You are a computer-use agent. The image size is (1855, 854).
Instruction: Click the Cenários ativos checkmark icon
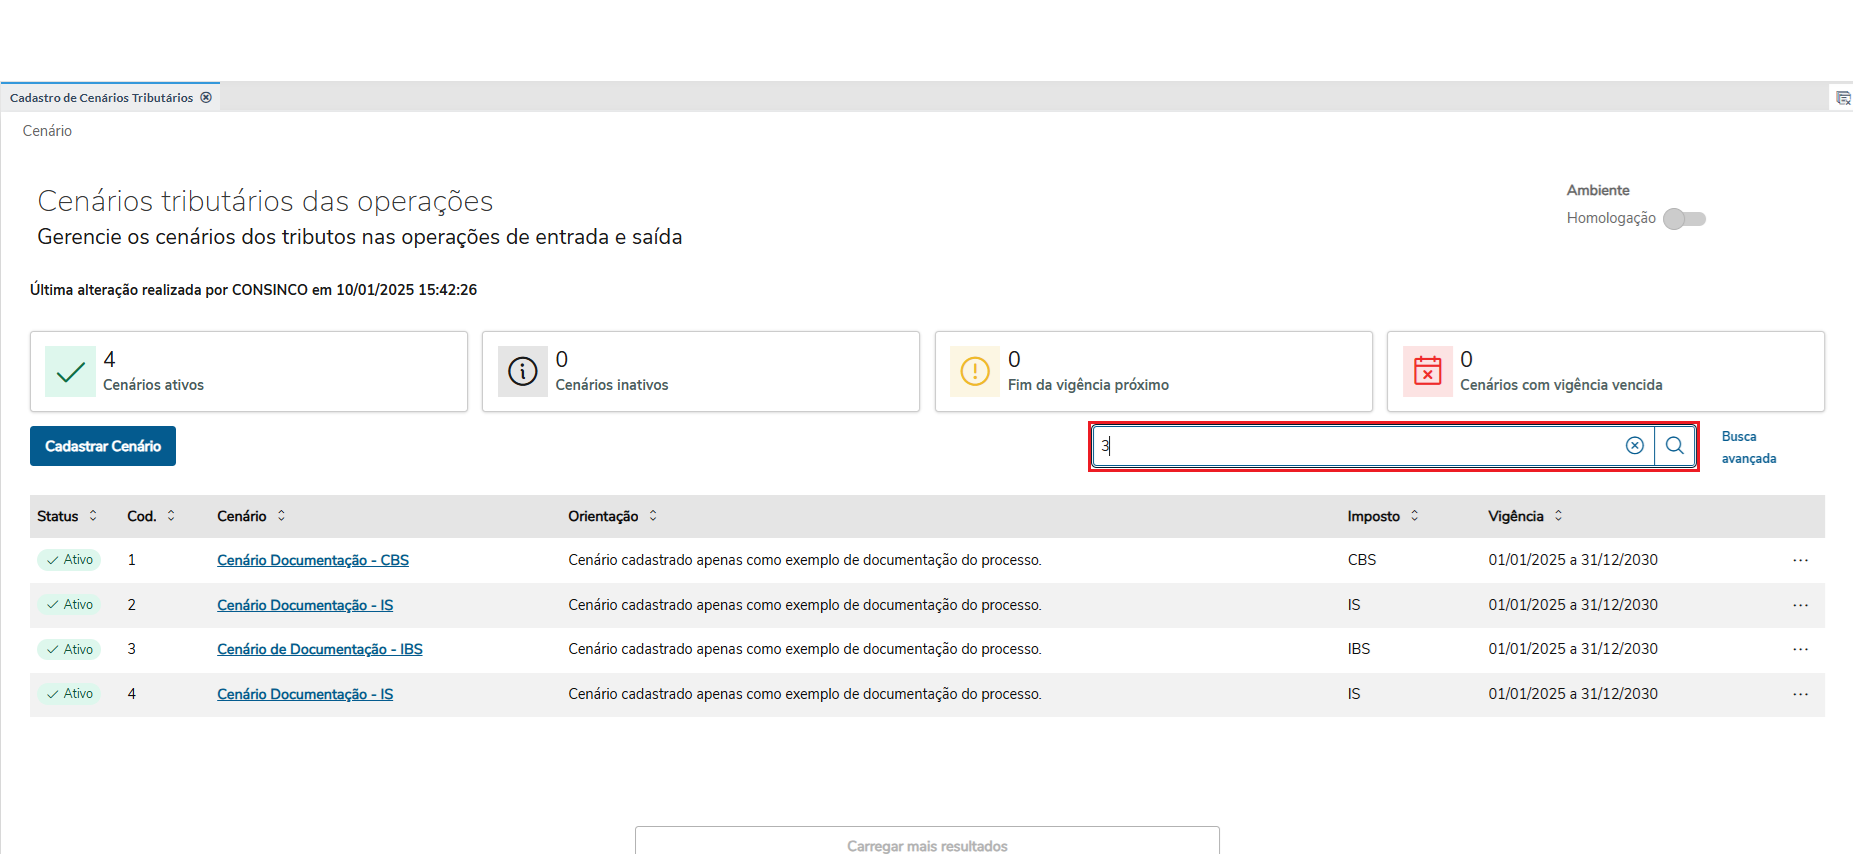[x=71, y=372]
